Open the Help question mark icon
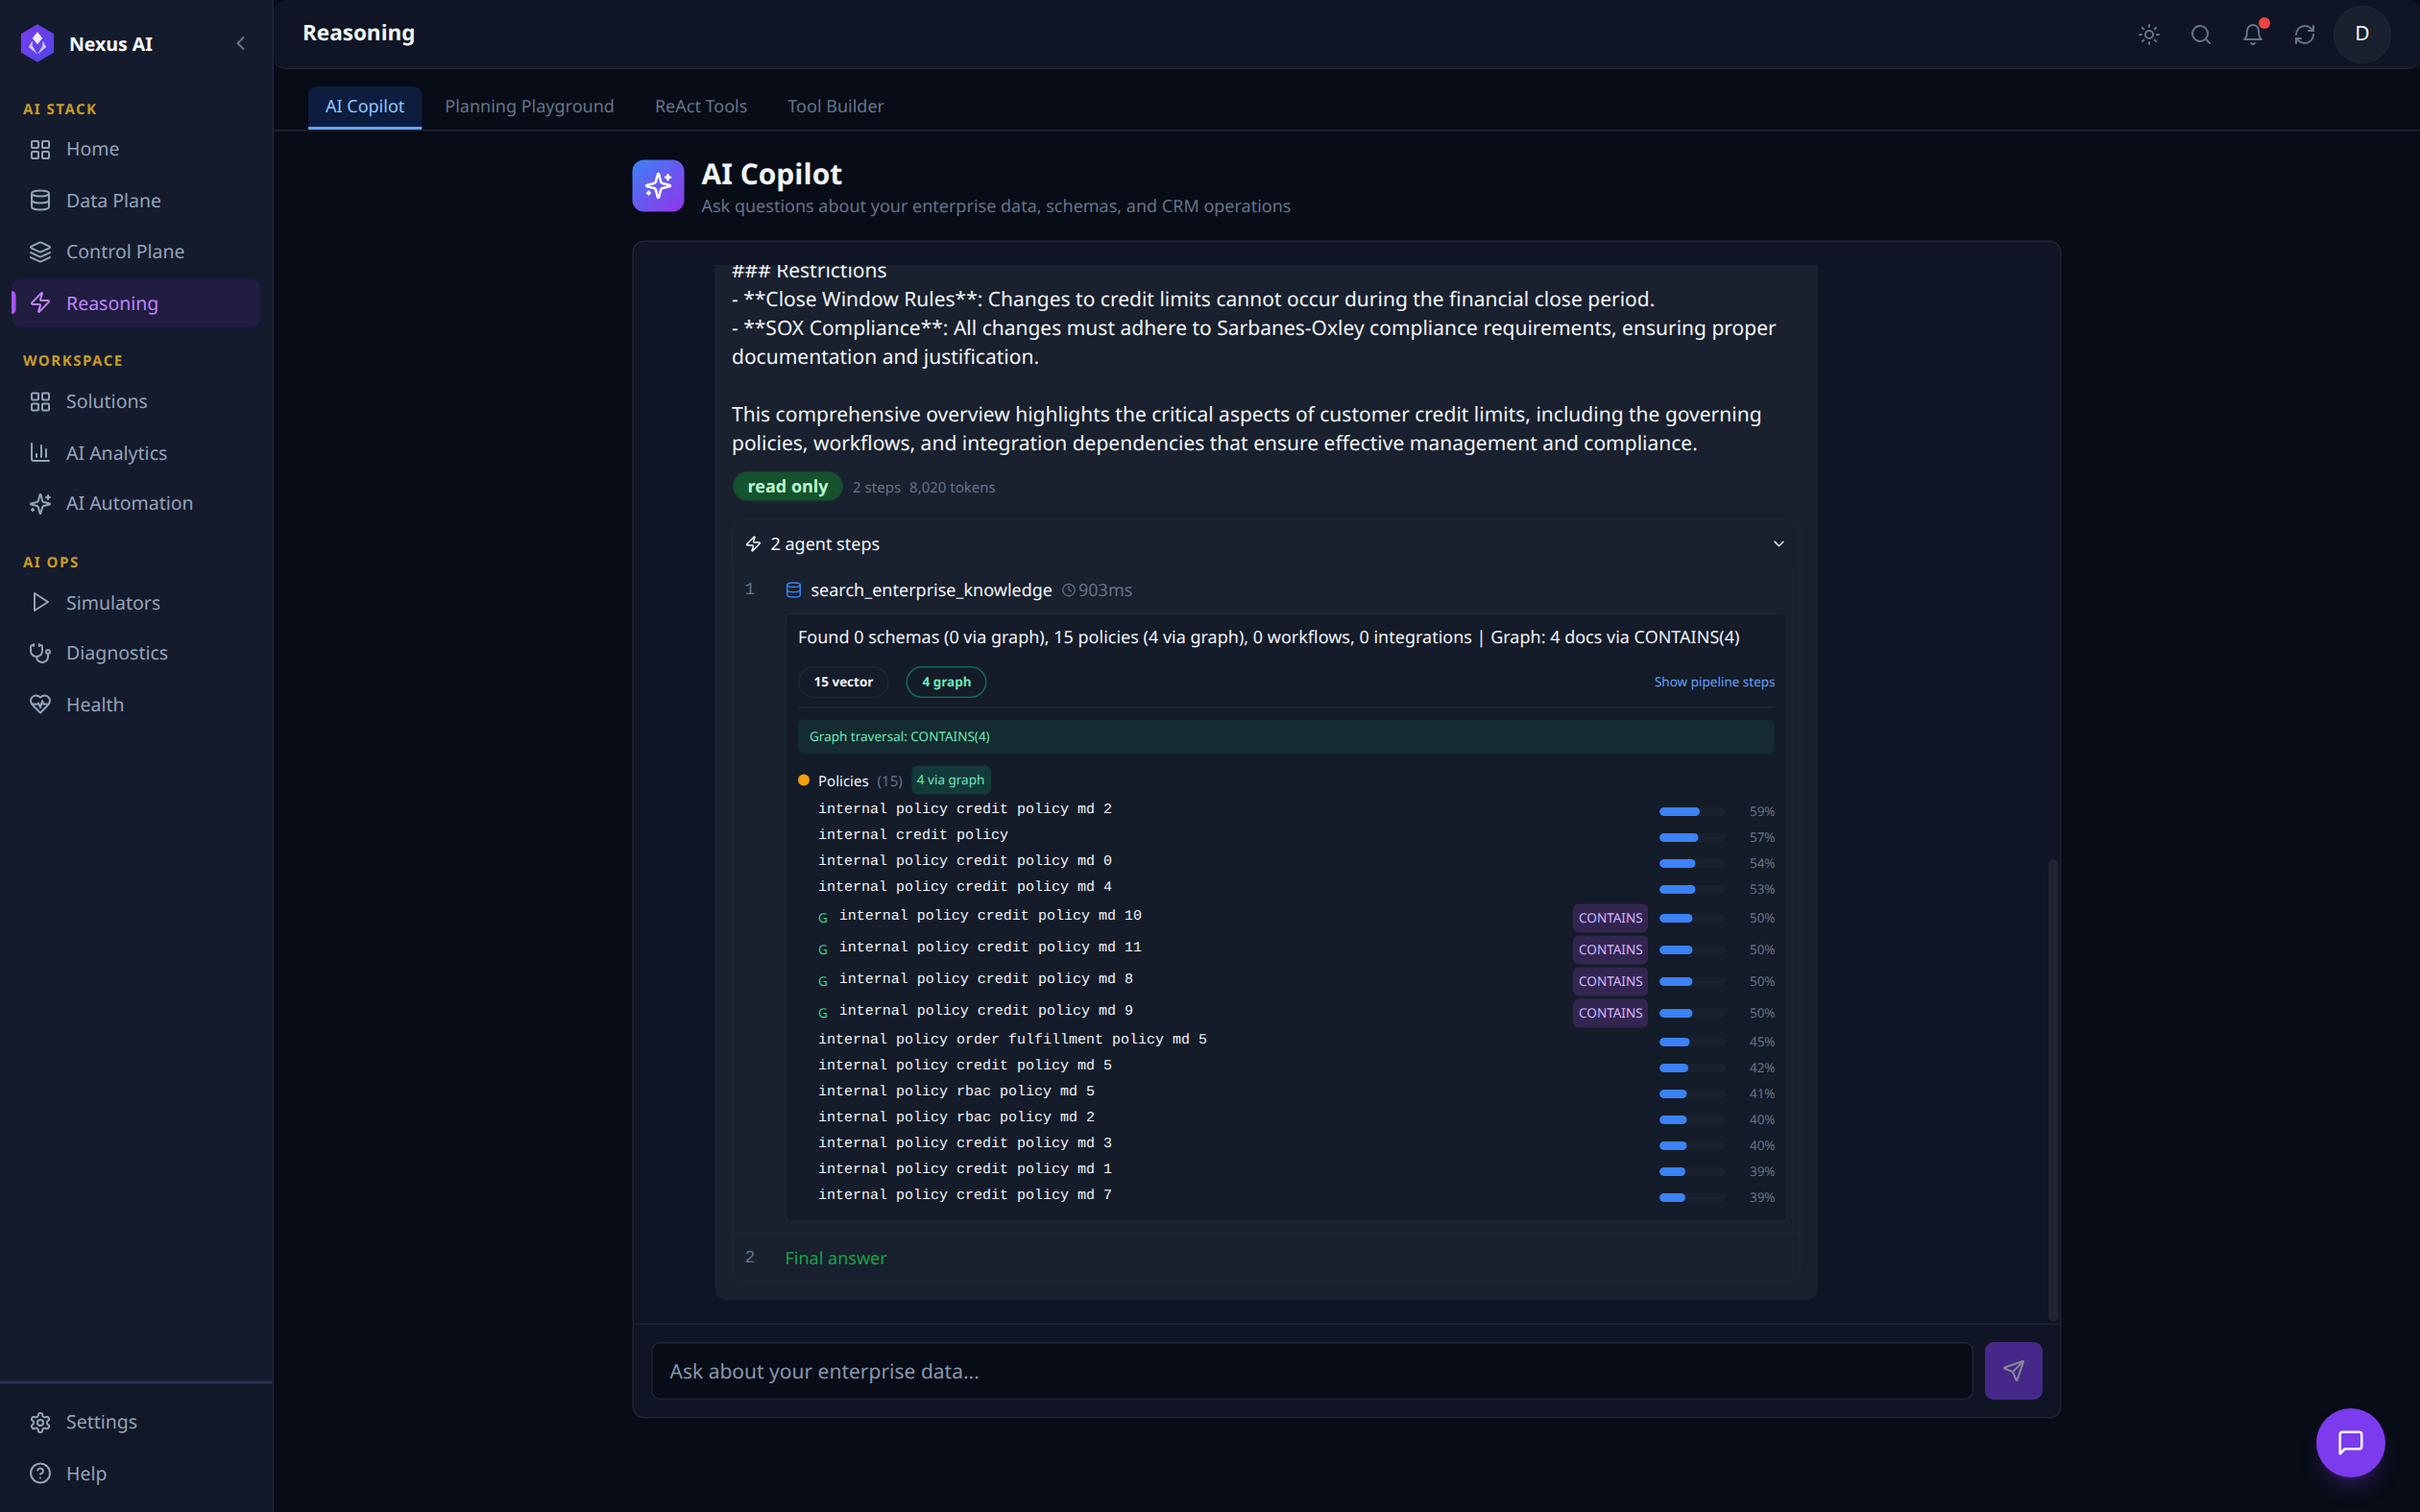This screenshot has height=1512, width=2420. [x=40, y=1473]
